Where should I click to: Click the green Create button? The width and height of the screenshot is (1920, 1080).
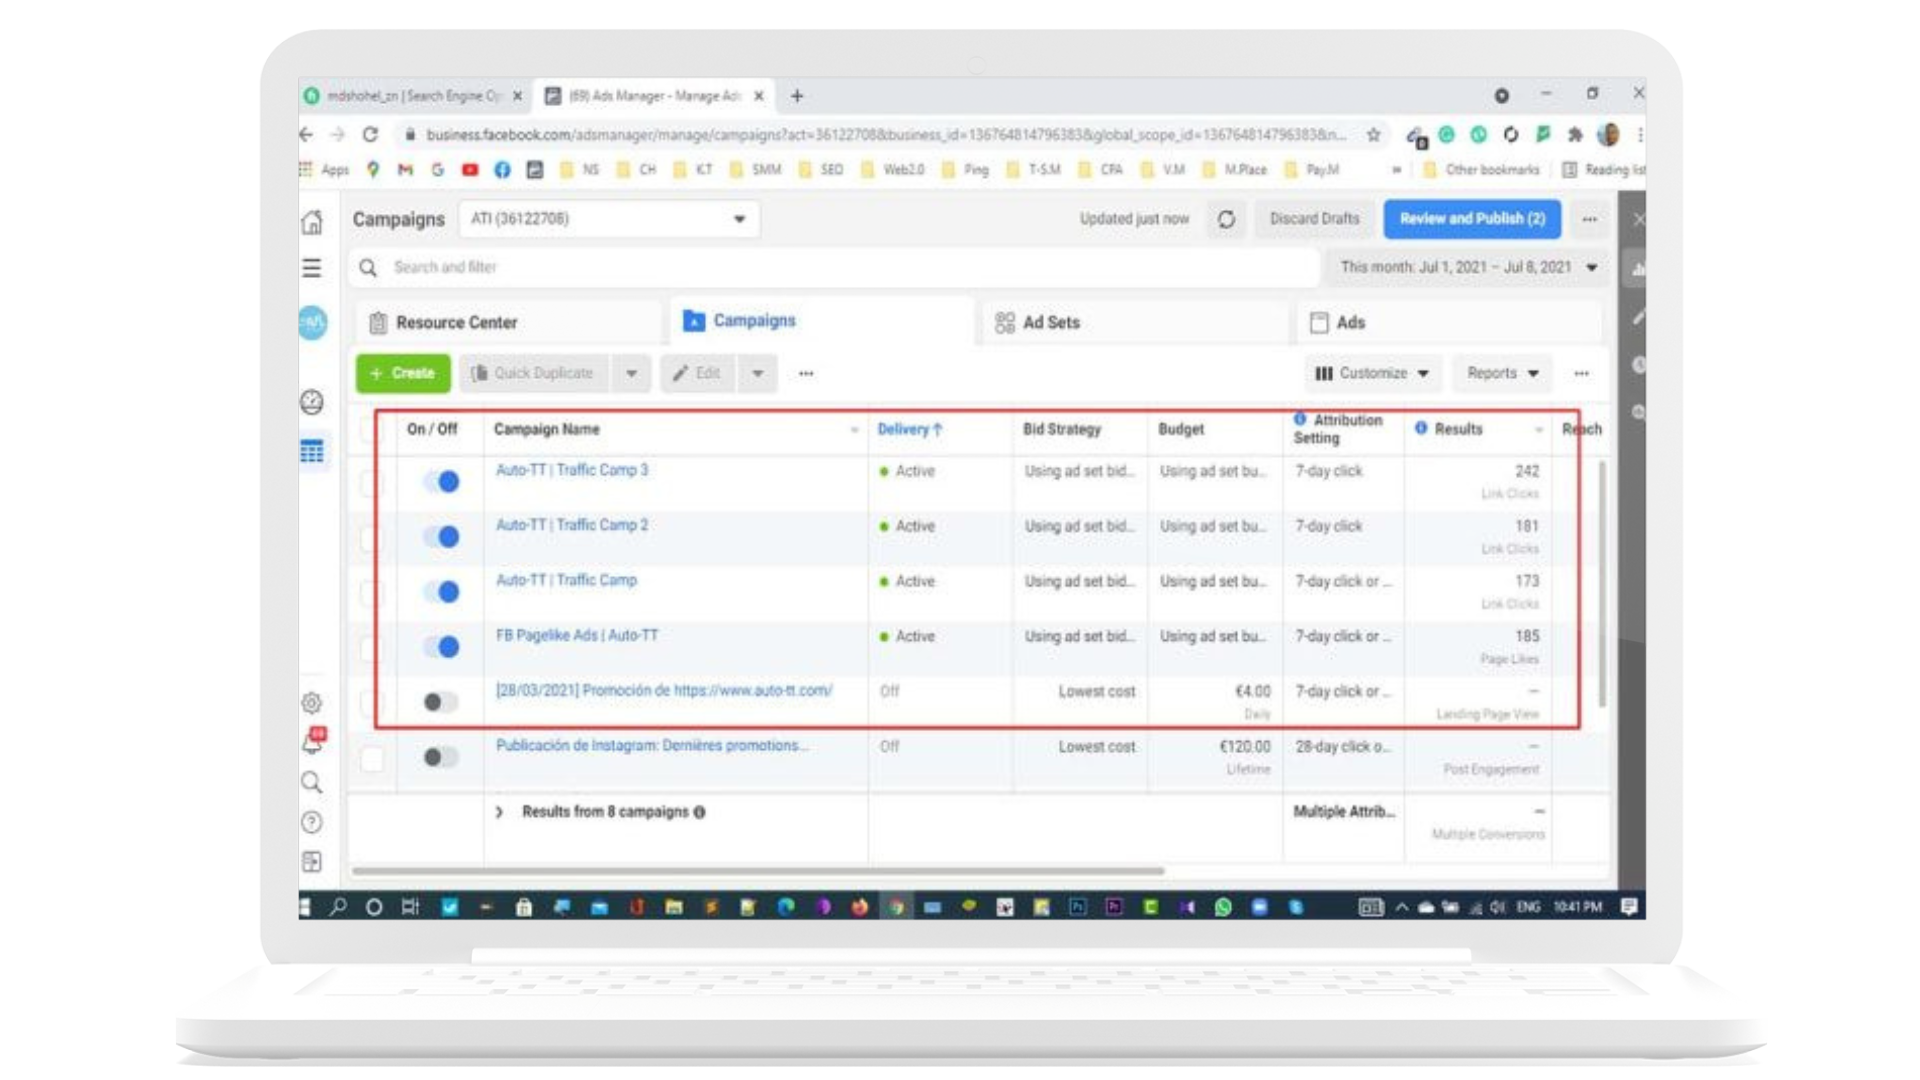click(403, 373)
